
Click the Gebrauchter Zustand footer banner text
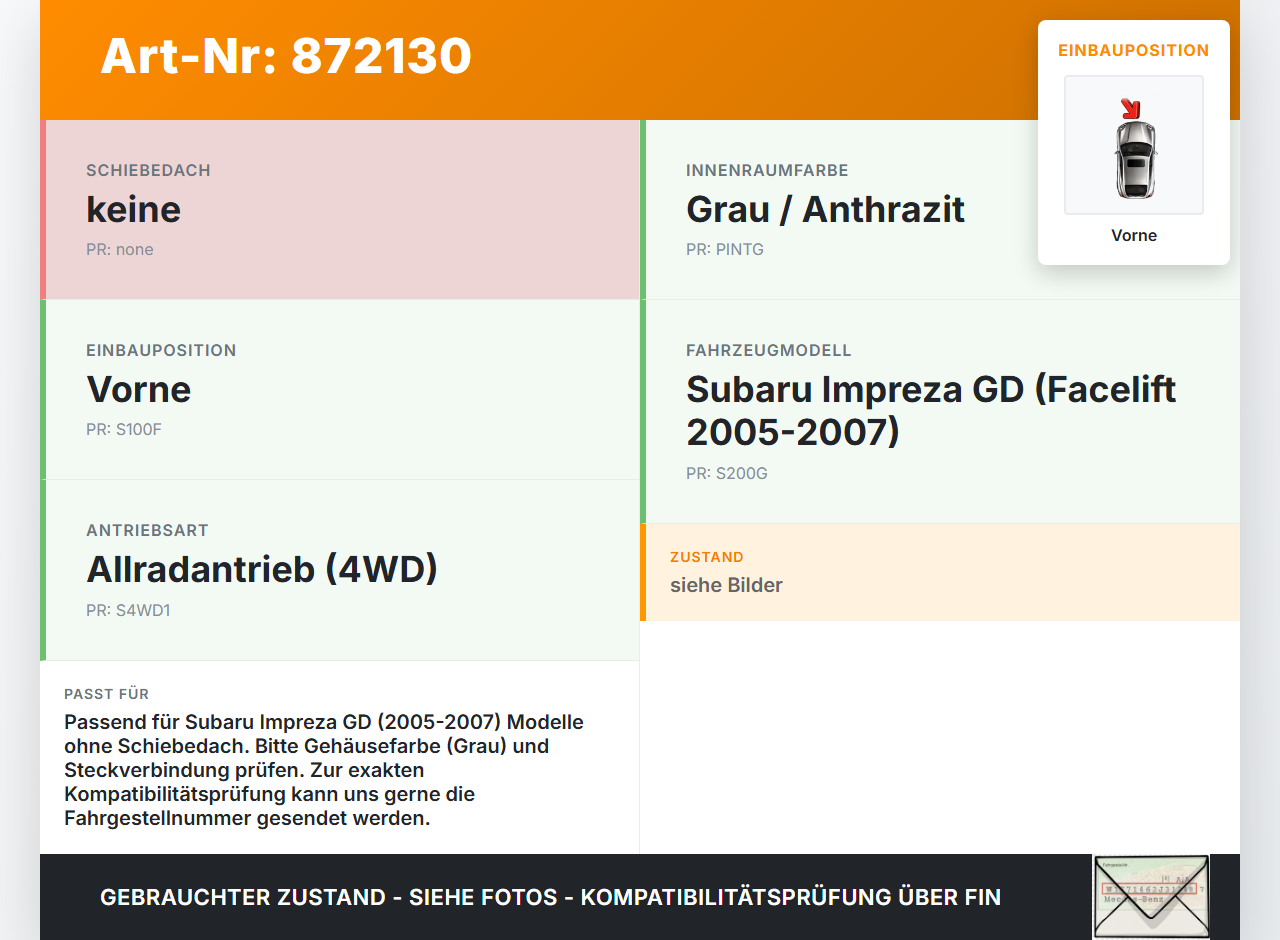pos(550,897)
